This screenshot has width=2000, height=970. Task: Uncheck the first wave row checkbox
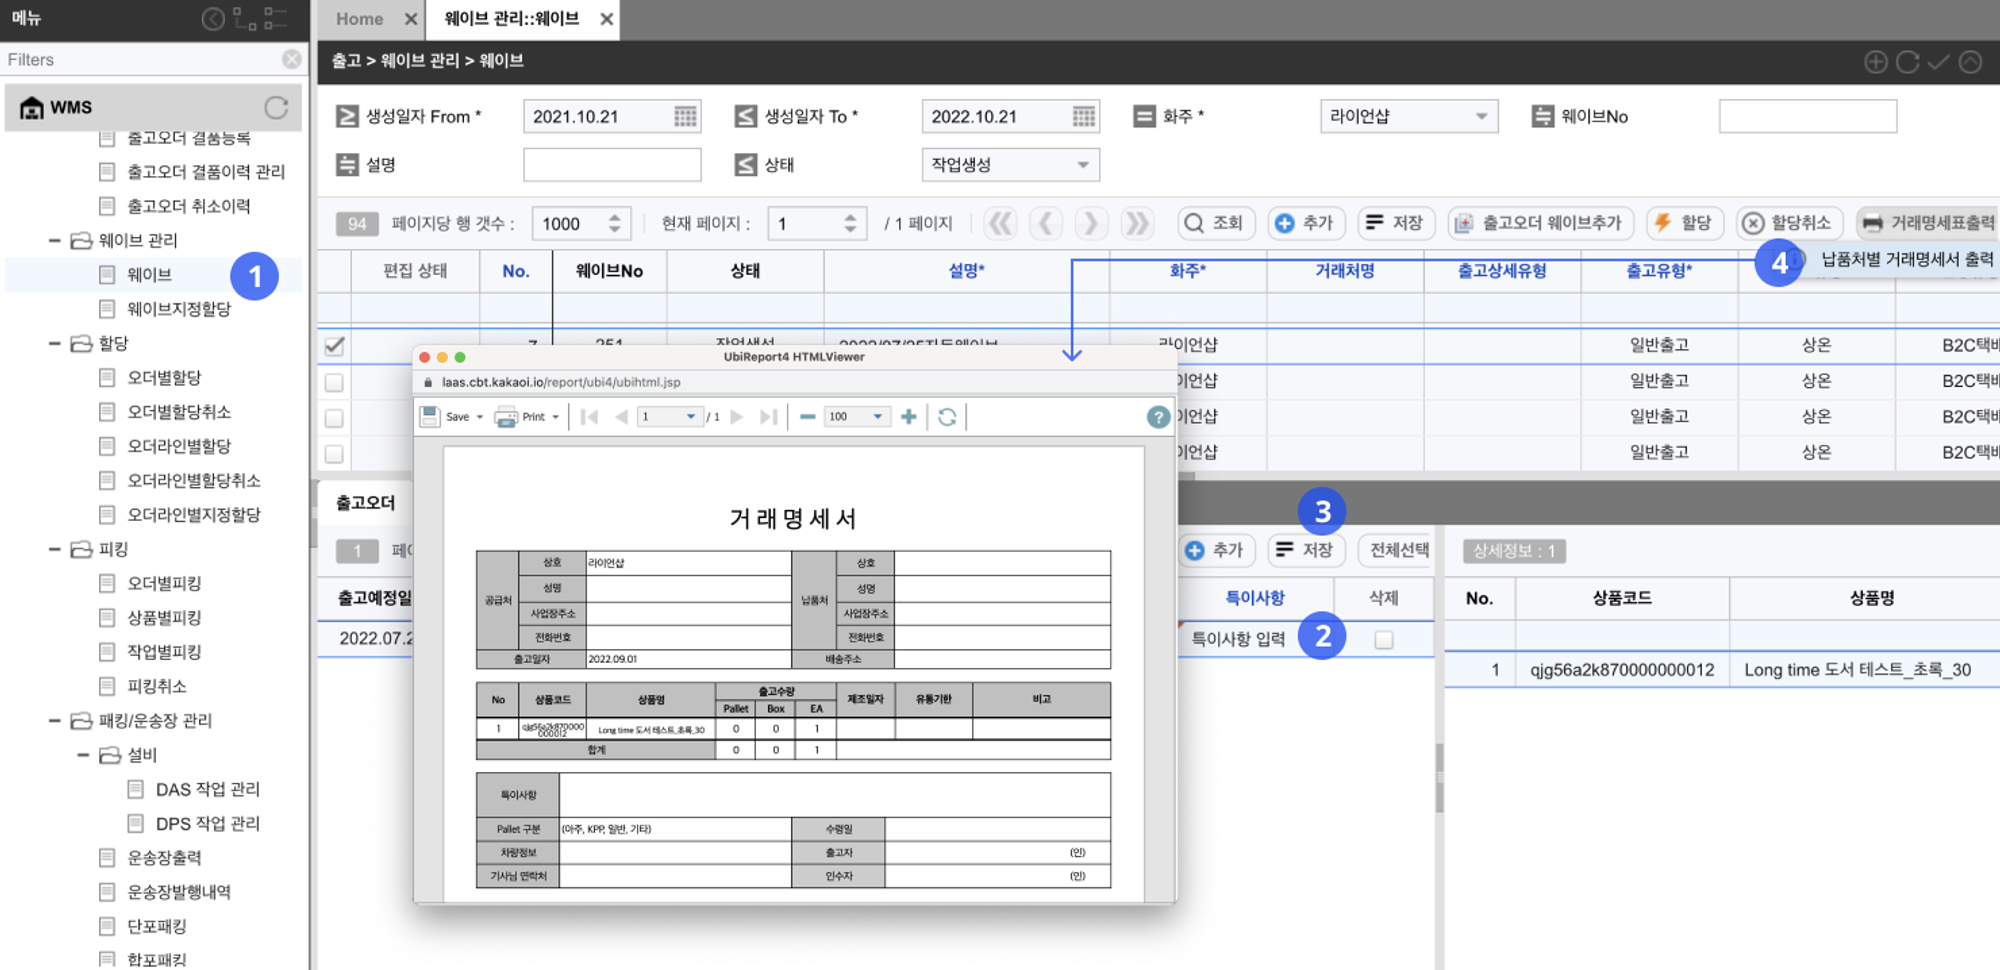click(335, 346)
